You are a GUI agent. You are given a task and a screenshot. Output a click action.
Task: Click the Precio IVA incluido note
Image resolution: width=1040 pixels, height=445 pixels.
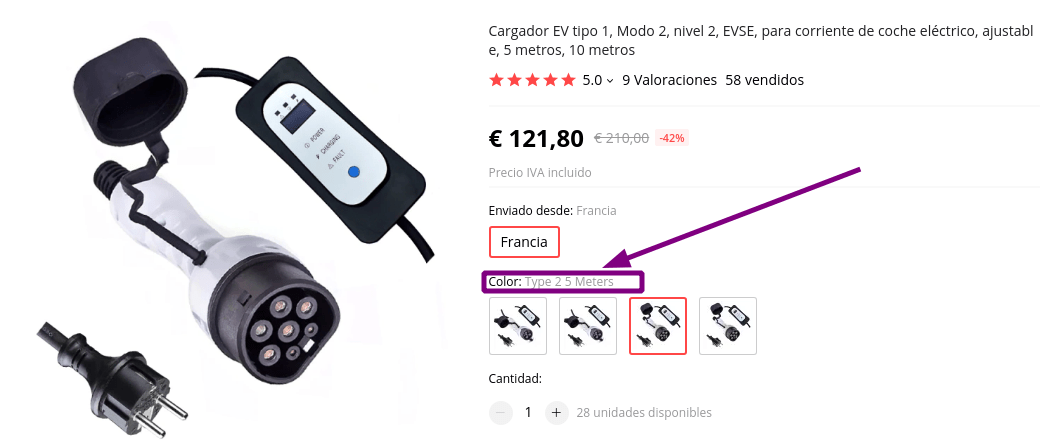(x=540, y=172)
